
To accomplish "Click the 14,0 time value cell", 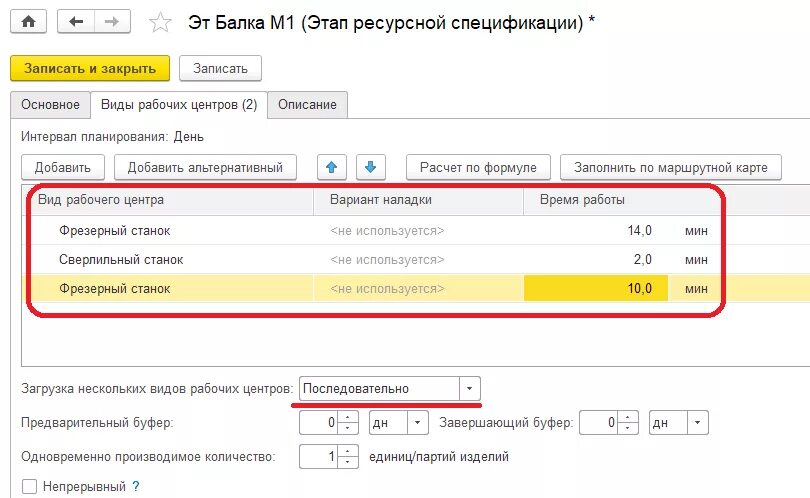I will tap(596, 230).
